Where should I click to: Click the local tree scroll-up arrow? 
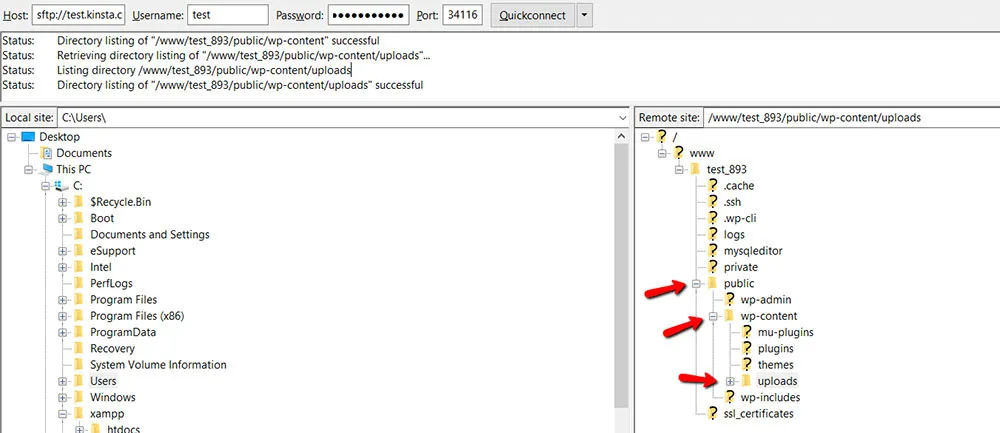(622, 136)
